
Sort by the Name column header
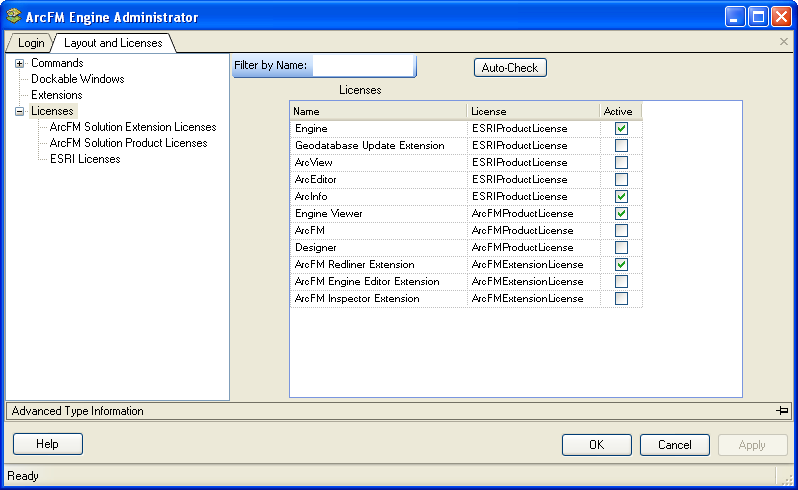click(378, 111)
